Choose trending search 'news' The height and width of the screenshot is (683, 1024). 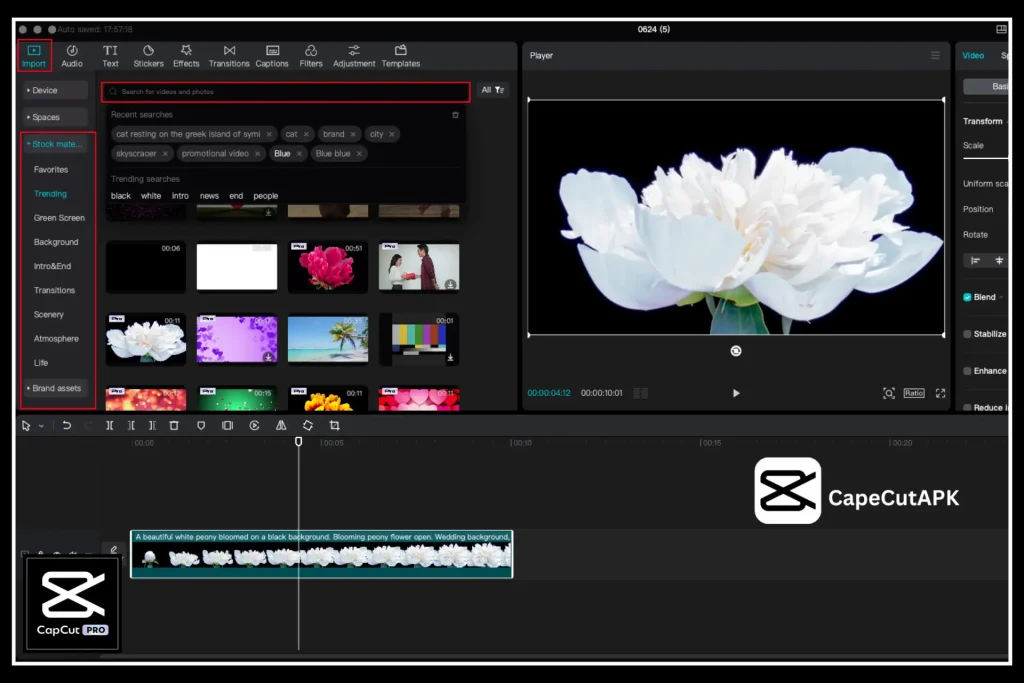coord(209,195)
